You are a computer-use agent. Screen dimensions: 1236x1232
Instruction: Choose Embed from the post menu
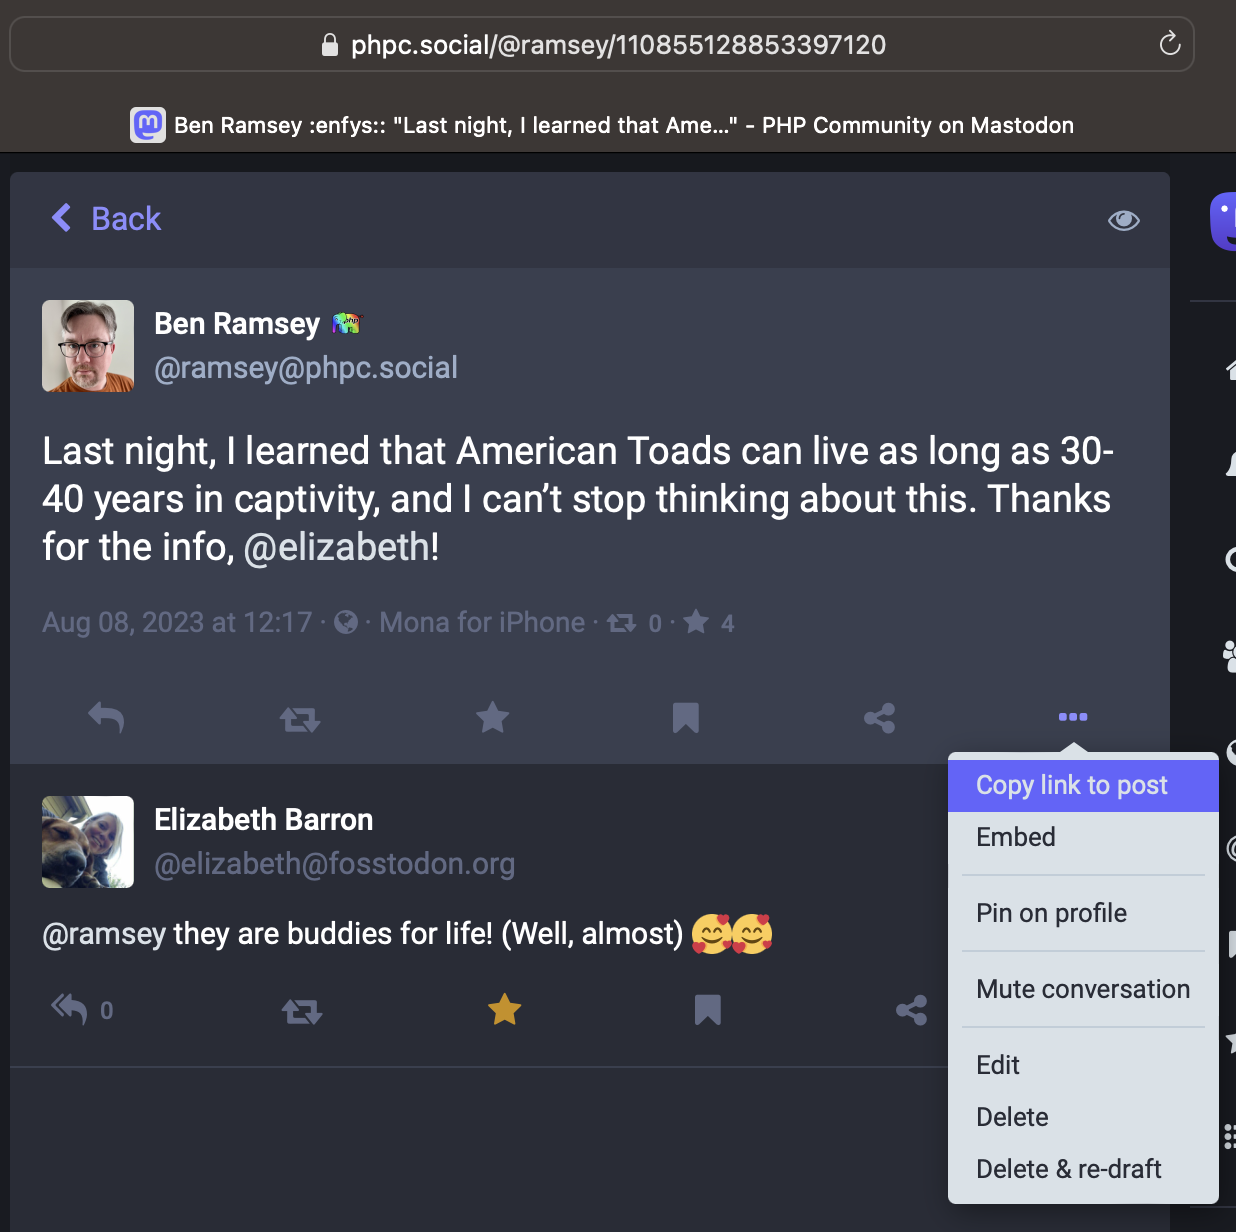[x=1015, y=837]
